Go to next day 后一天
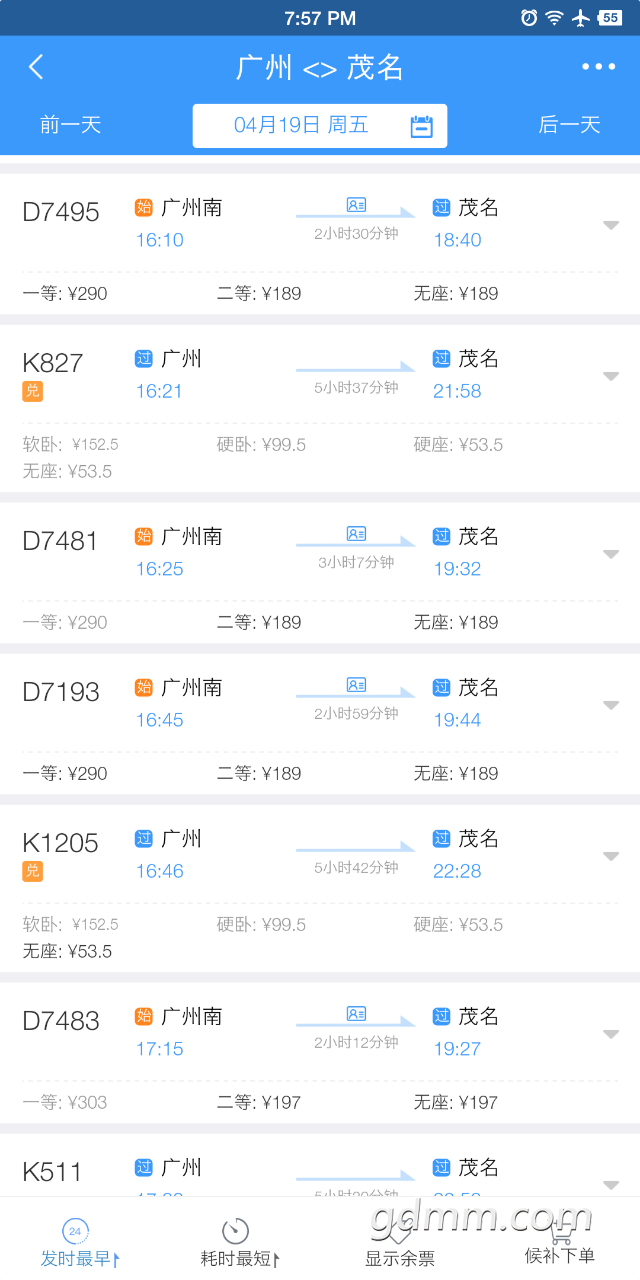The width and height of the screenshot is (640, 1280). [569, 125]
